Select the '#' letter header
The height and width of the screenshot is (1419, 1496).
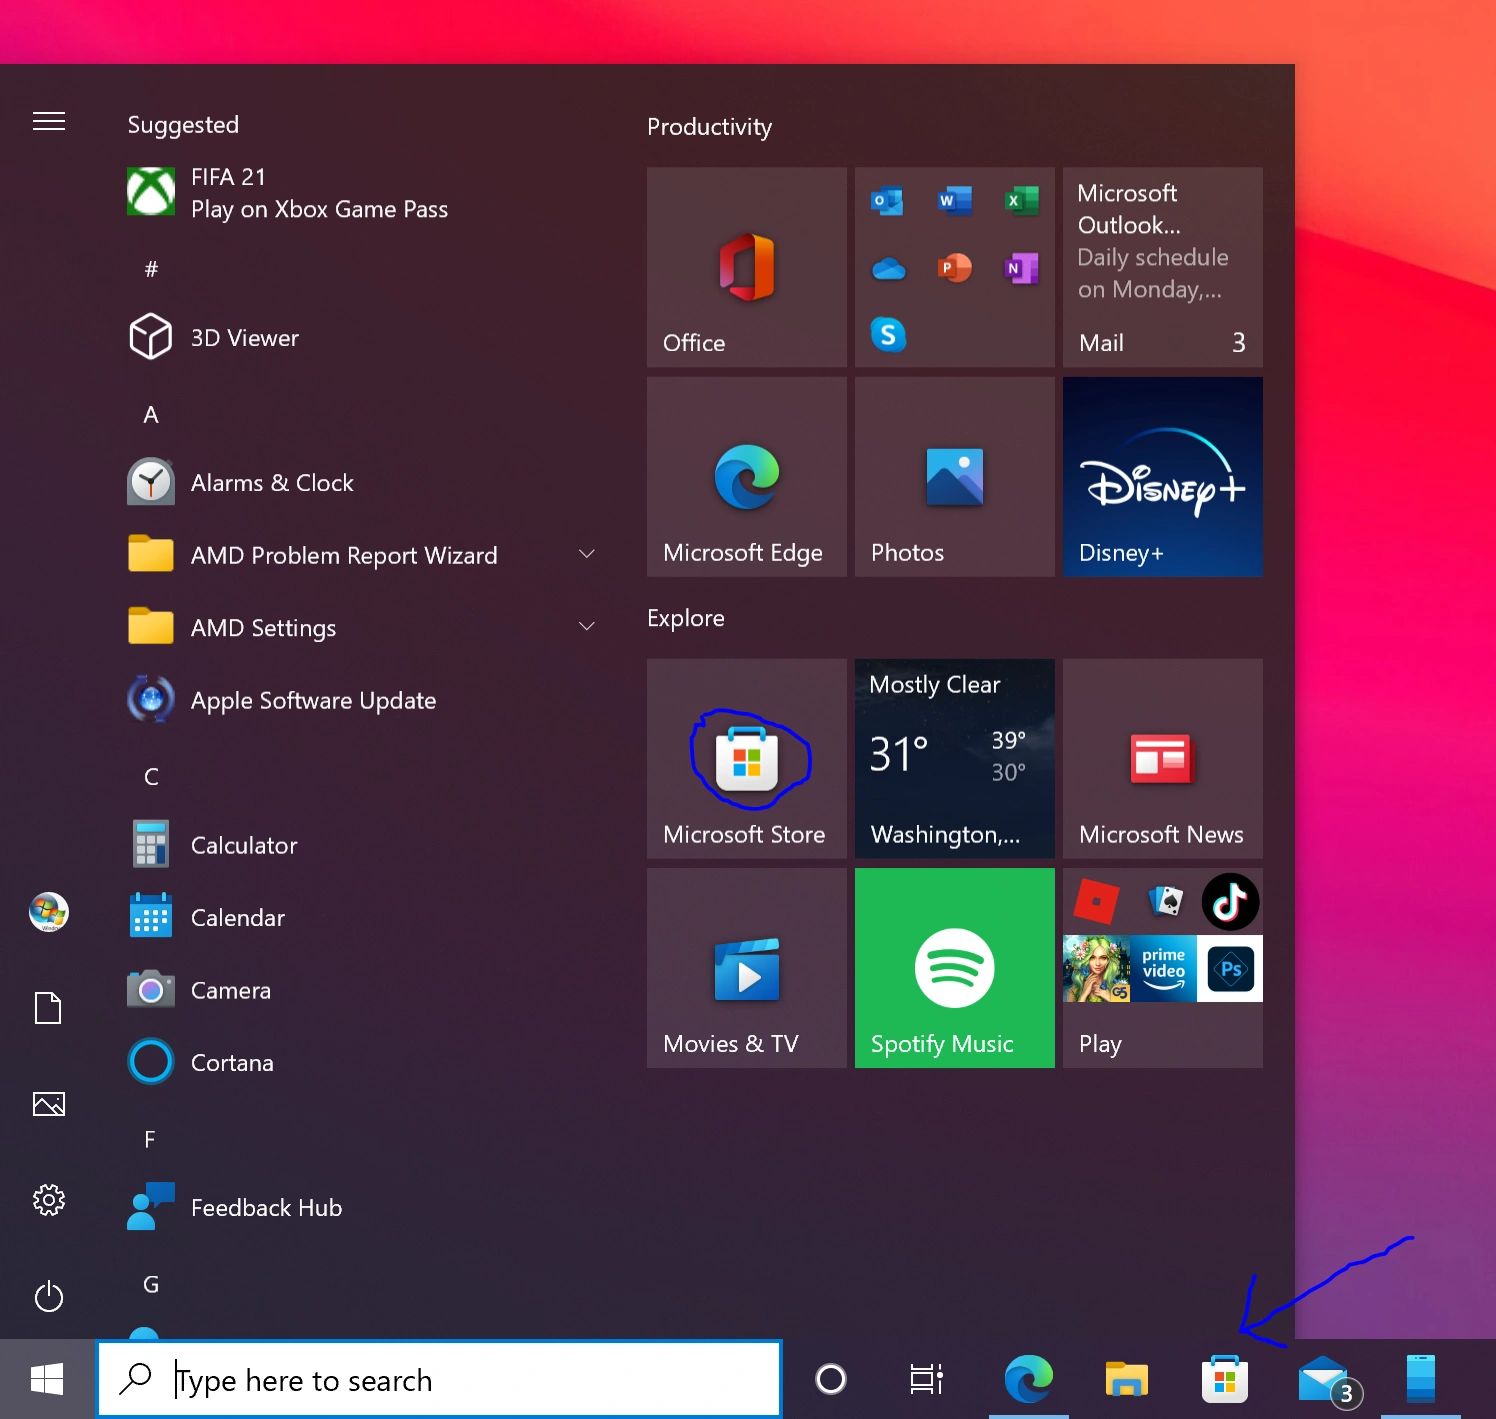(151, 269)
